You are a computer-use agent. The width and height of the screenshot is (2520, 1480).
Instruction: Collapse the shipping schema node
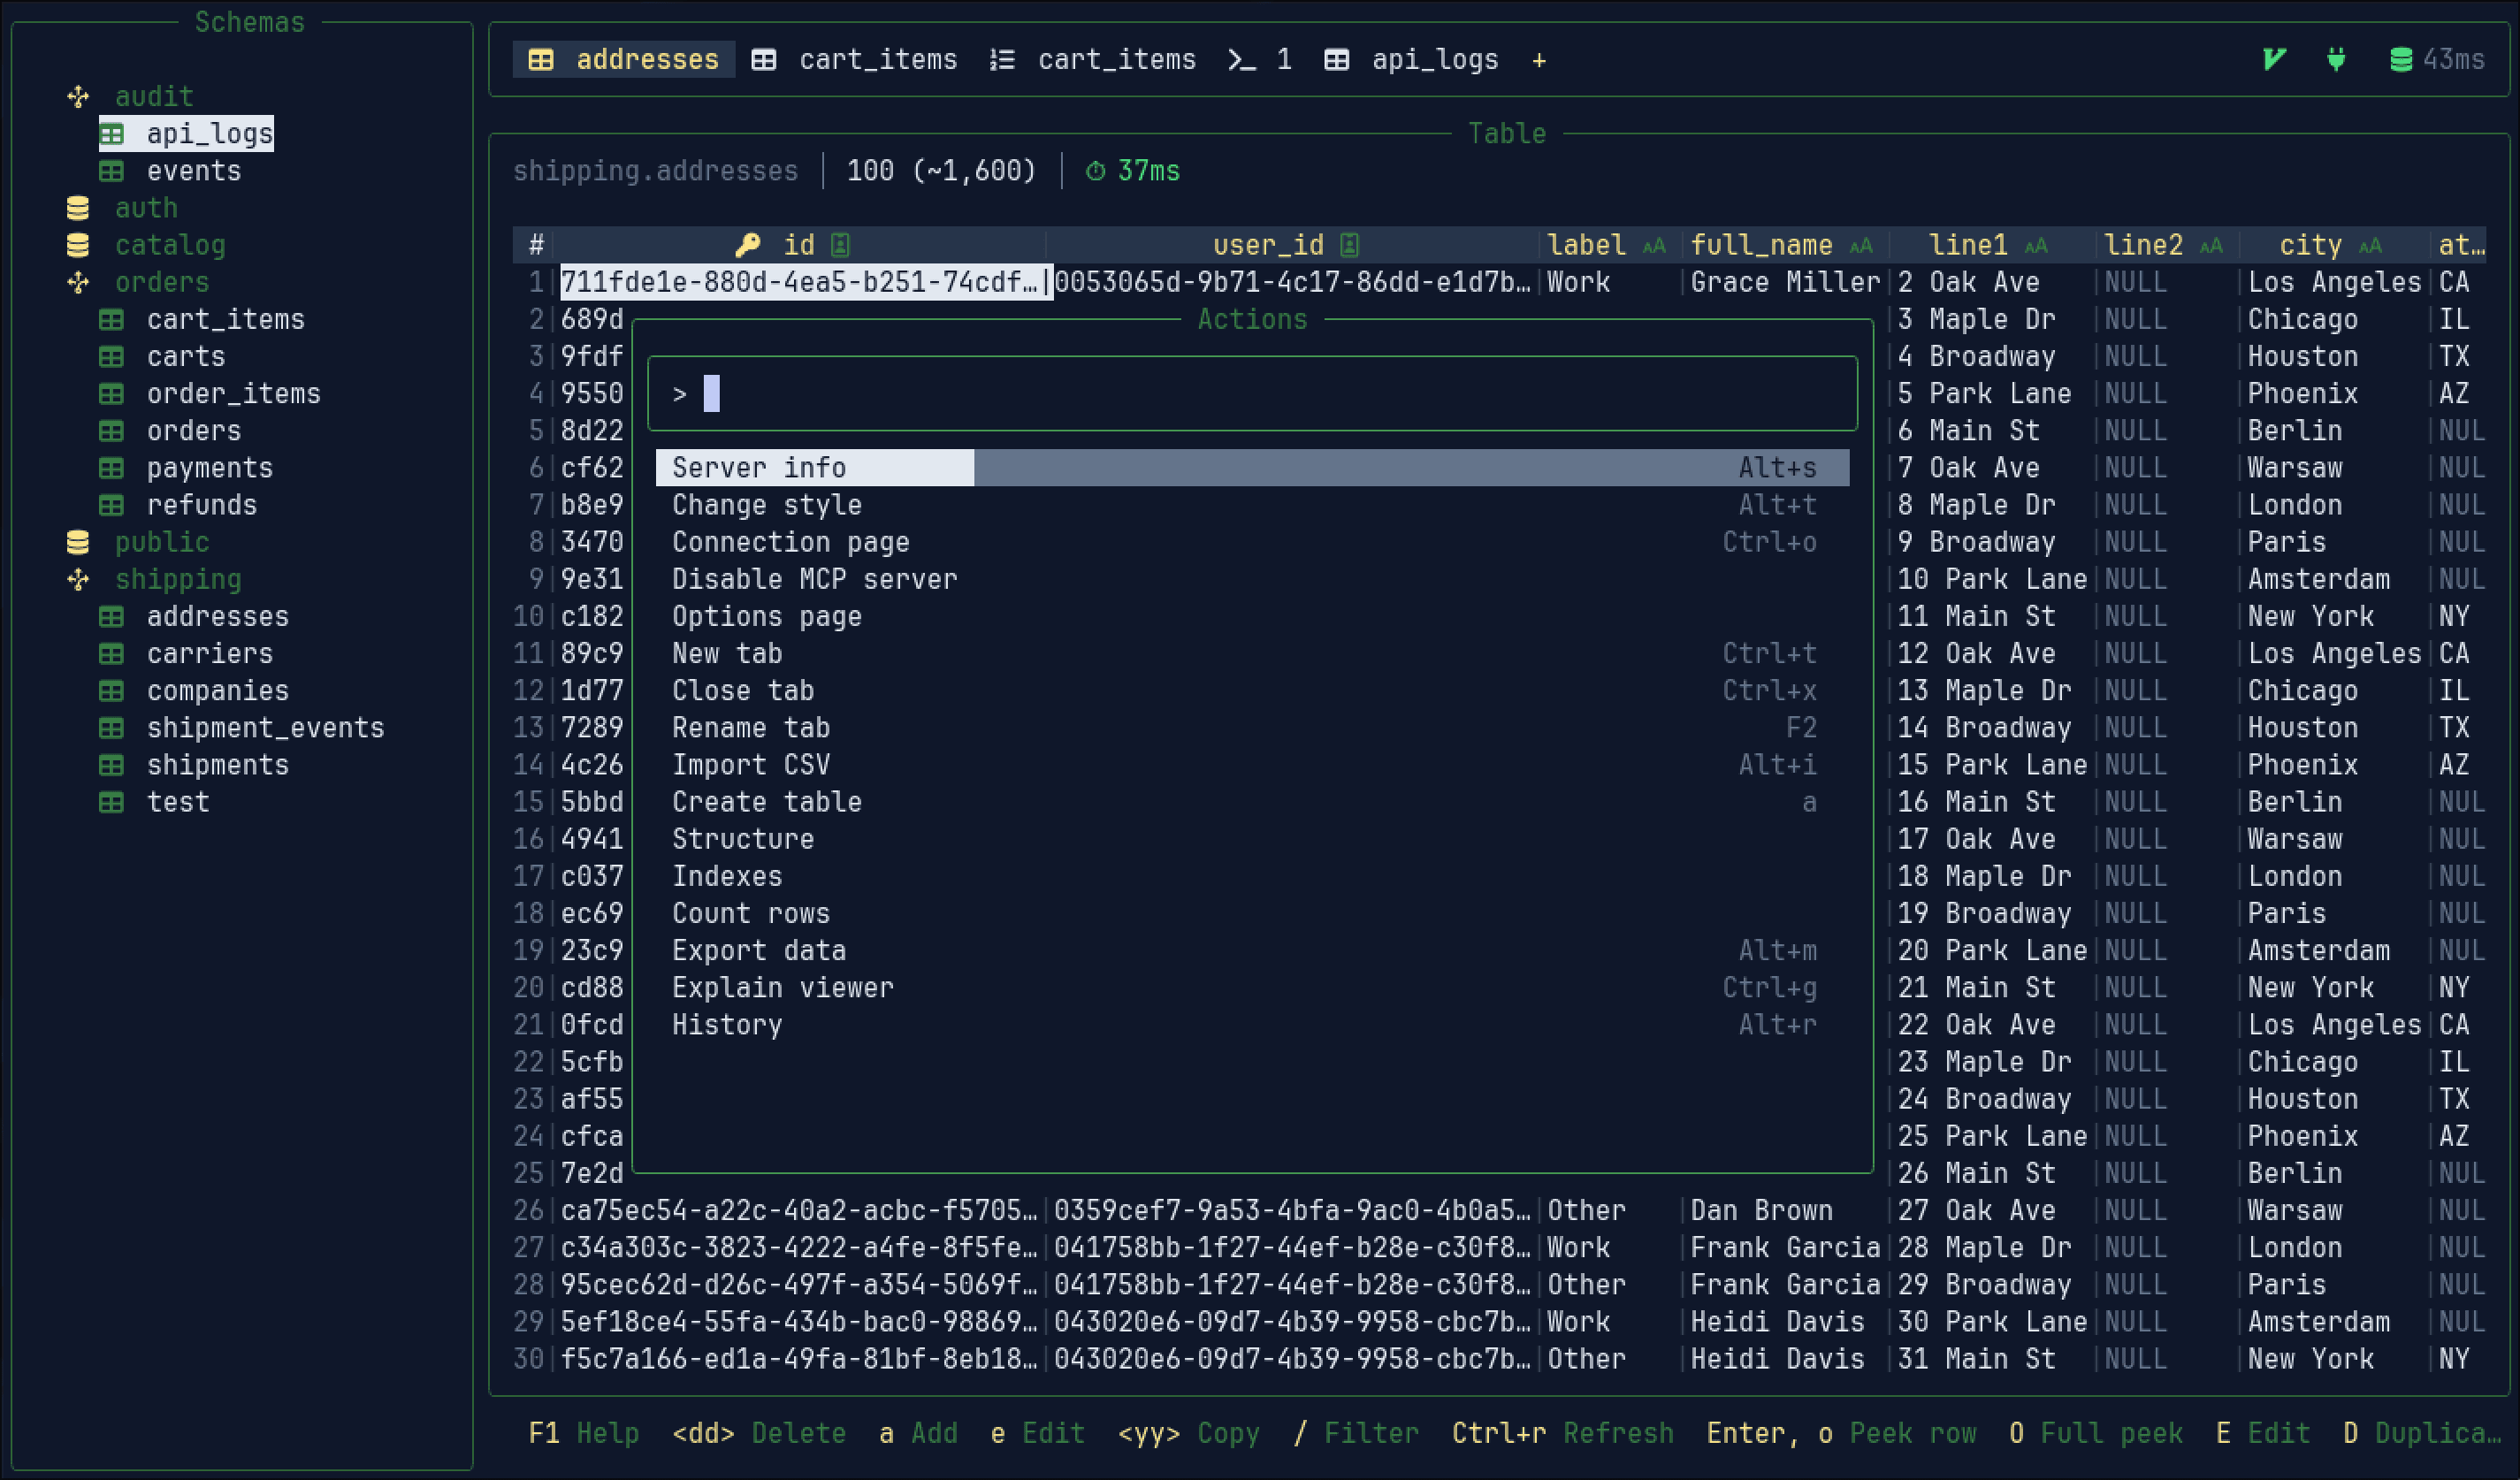(78, 580)
